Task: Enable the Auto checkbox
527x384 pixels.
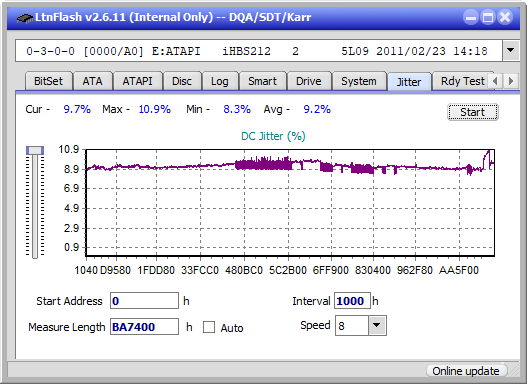Action: [209, 327]
